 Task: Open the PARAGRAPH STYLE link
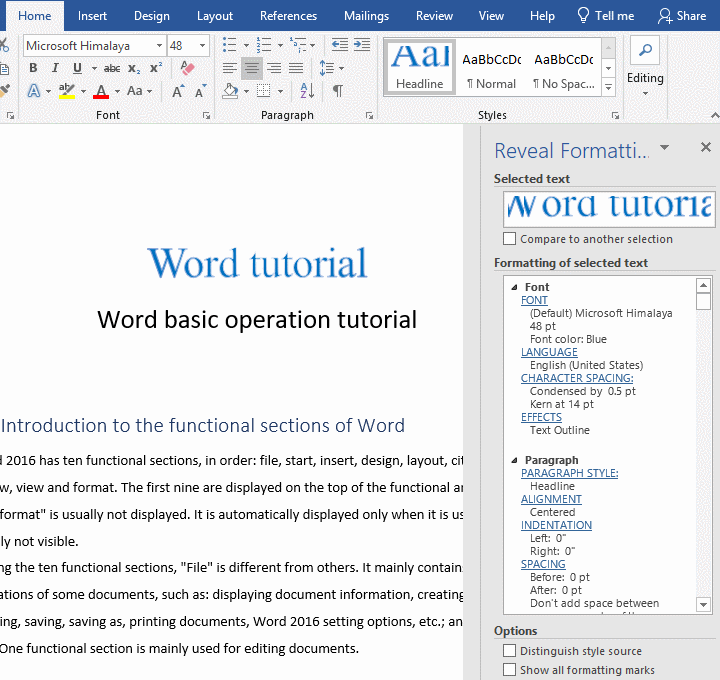[x=569, y=473]
